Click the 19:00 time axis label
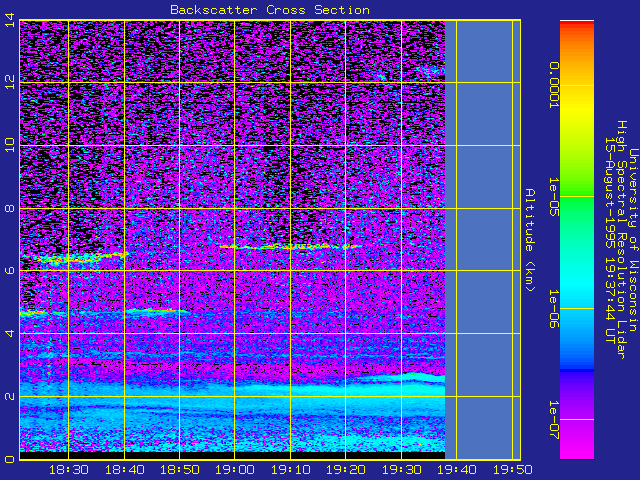The width and height of the screenshot is (640, 480). [x=235, y=470]
